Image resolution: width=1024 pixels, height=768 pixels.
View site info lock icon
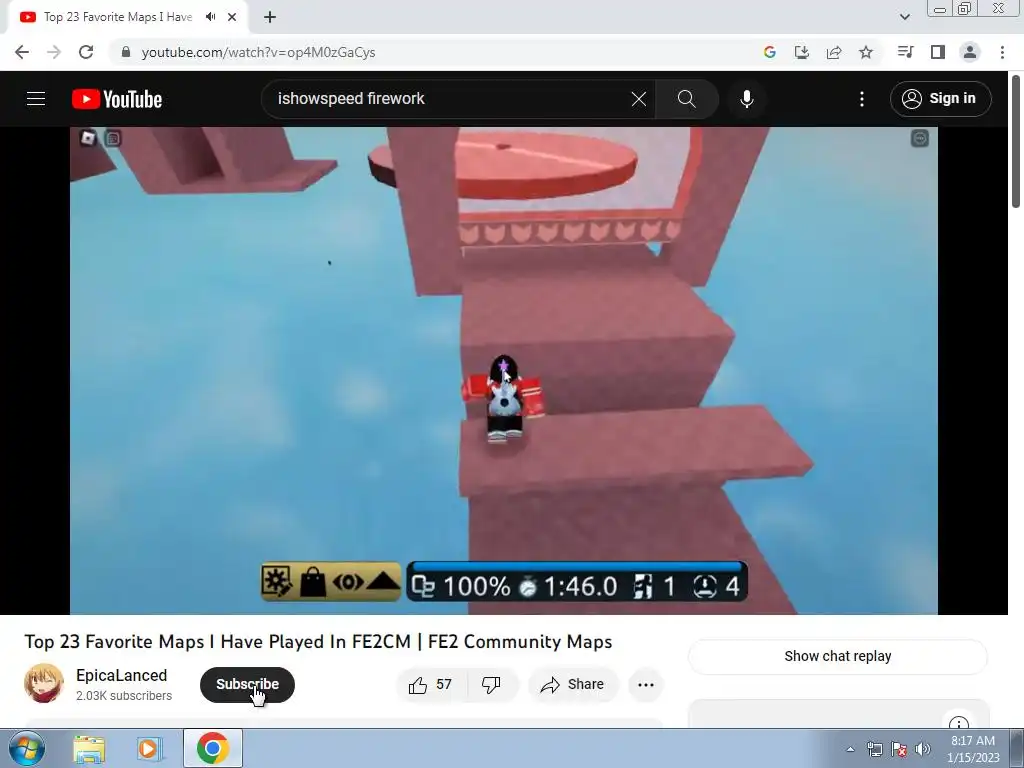tap(126, 52)
